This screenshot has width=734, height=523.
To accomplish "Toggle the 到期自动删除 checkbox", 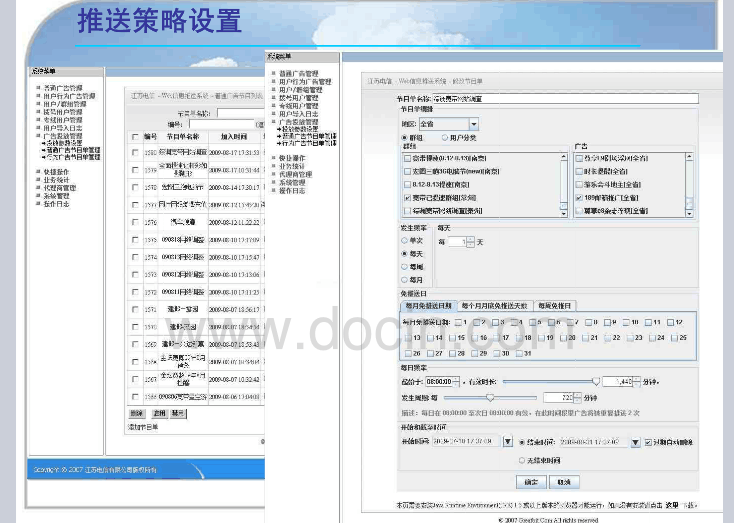I will point(648,442).
